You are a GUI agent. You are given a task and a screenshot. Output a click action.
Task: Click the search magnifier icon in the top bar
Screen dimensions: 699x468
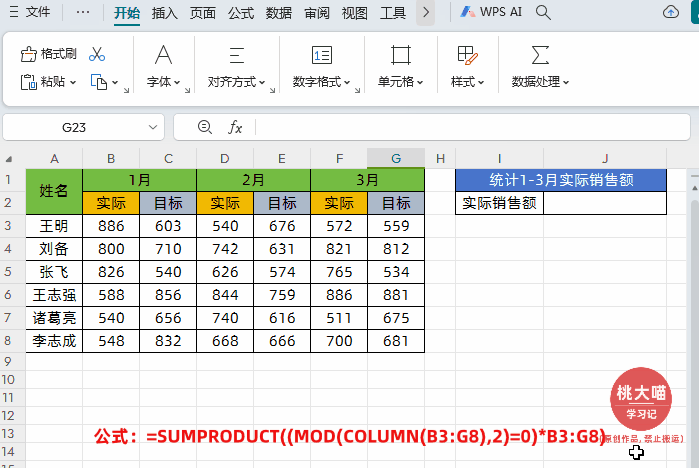[544, 12]
